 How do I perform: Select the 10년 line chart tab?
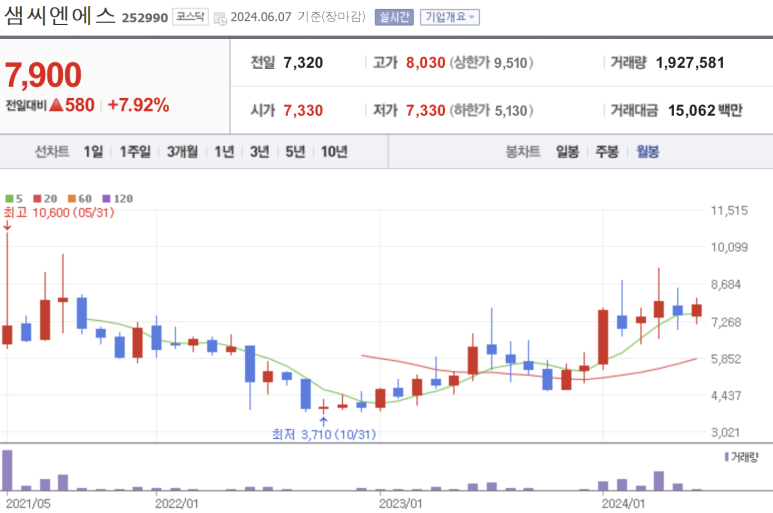(334, 151)
